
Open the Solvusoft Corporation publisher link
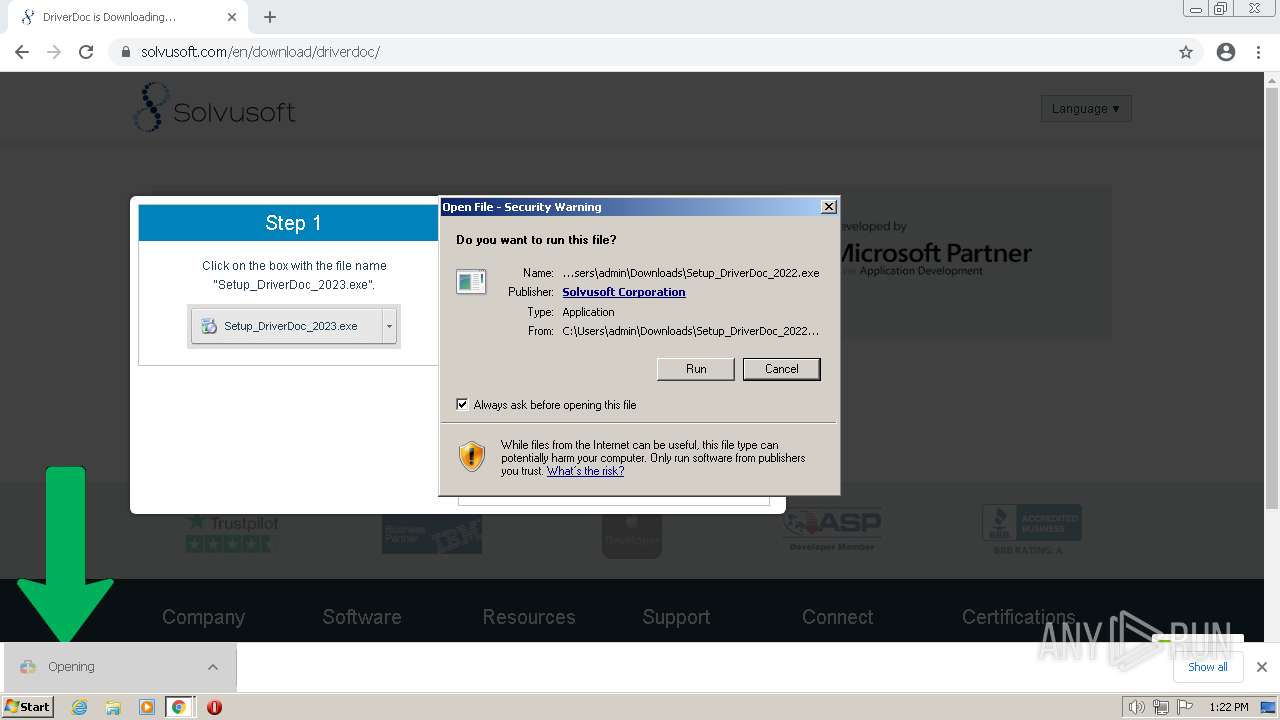(623, 292)
